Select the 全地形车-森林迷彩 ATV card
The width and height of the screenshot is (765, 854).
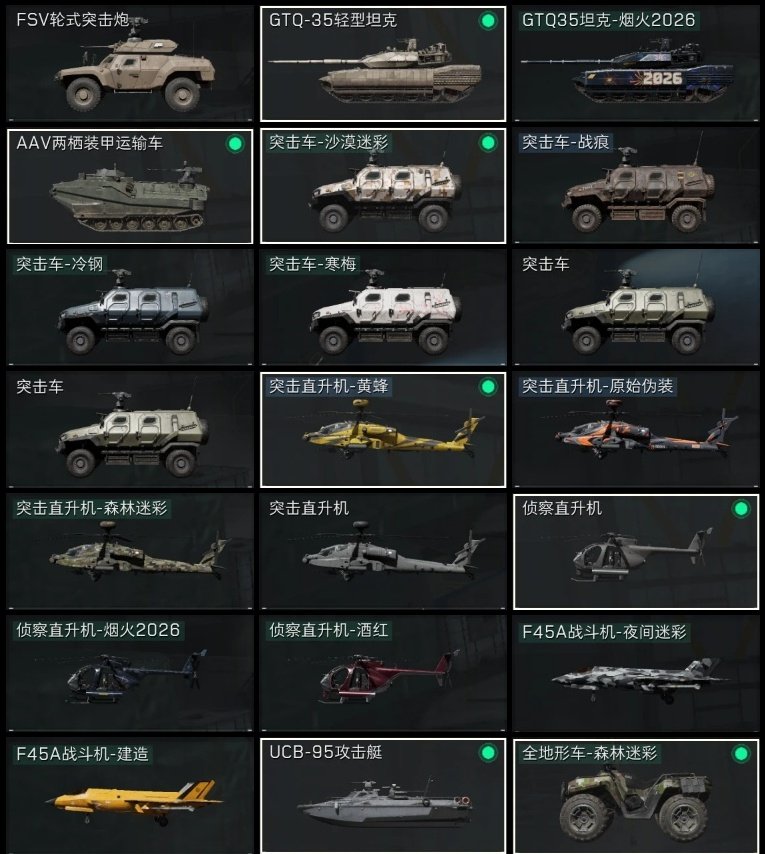pos(636,796)
